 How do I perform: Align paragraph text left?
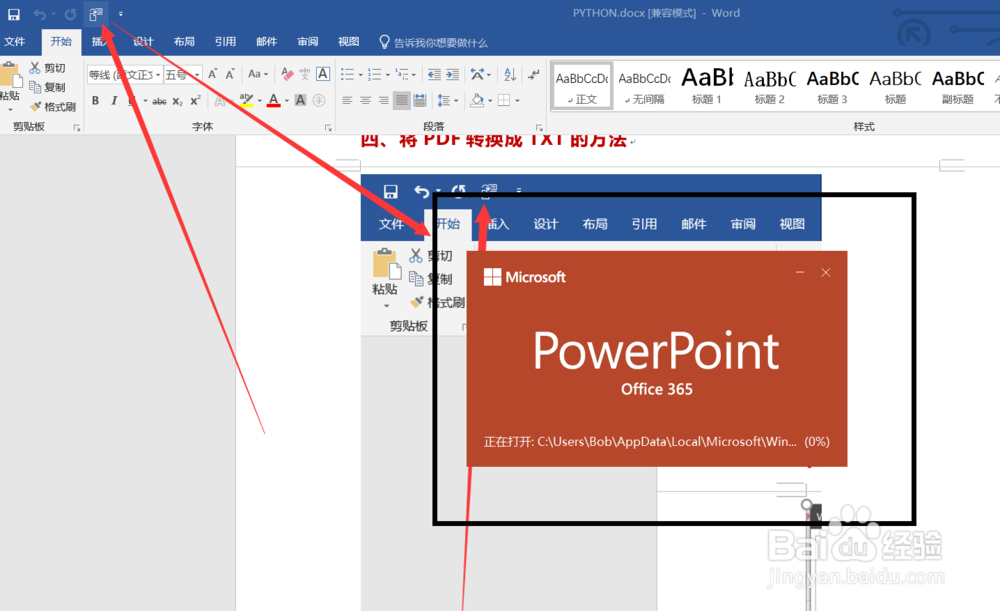(x=347, y=100)
